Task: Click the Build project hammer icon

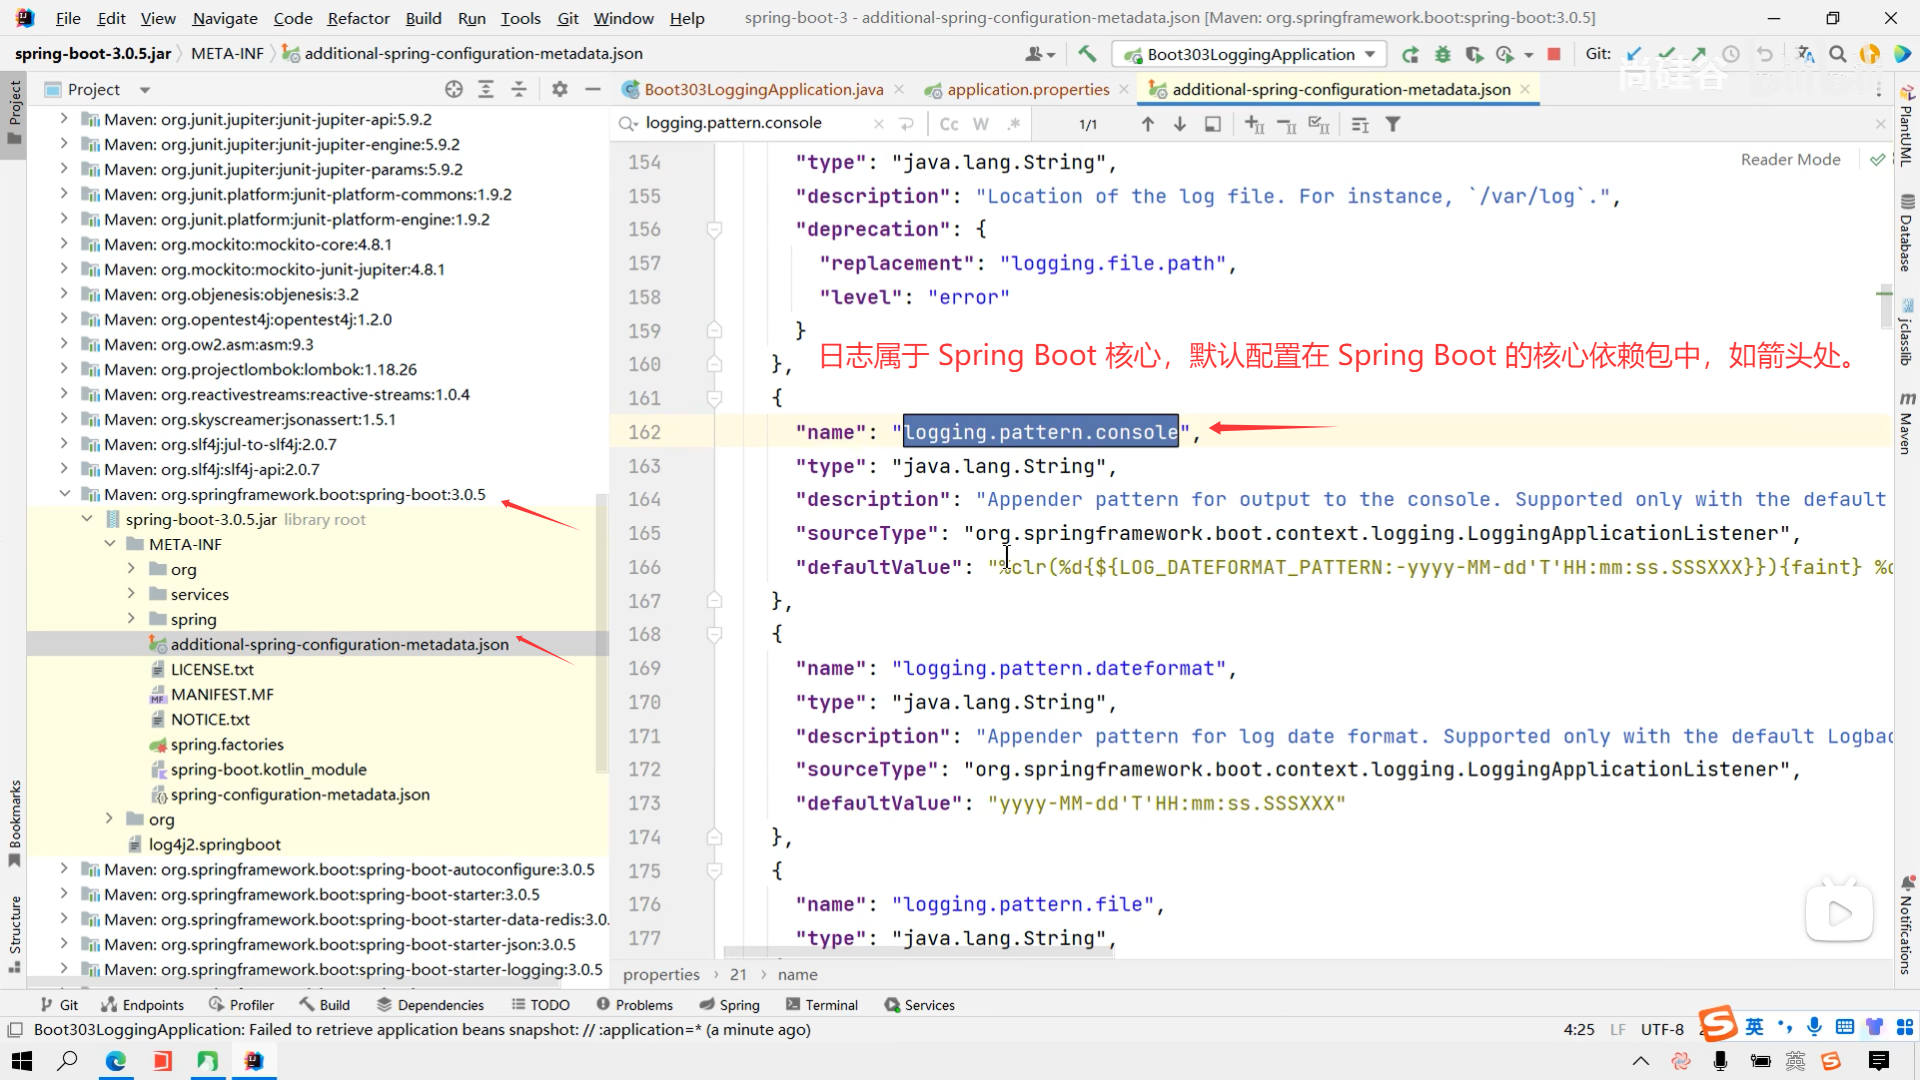Action: 1087,54
